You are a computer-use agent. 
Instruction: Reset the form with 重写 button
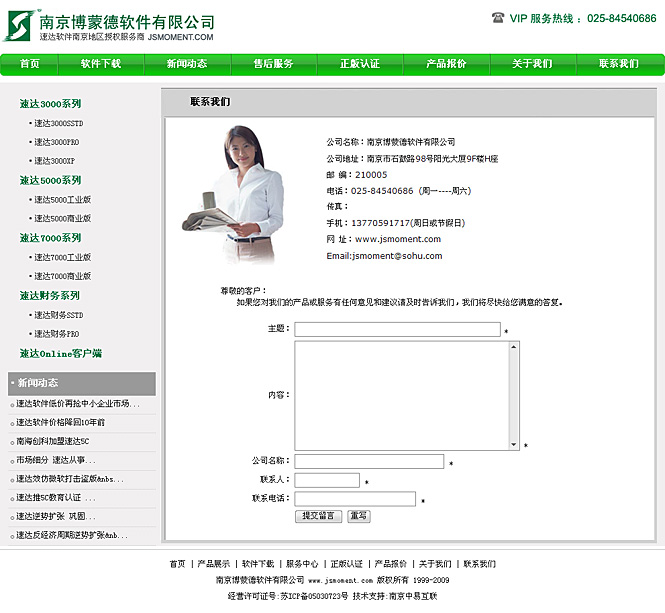point(359,516)
